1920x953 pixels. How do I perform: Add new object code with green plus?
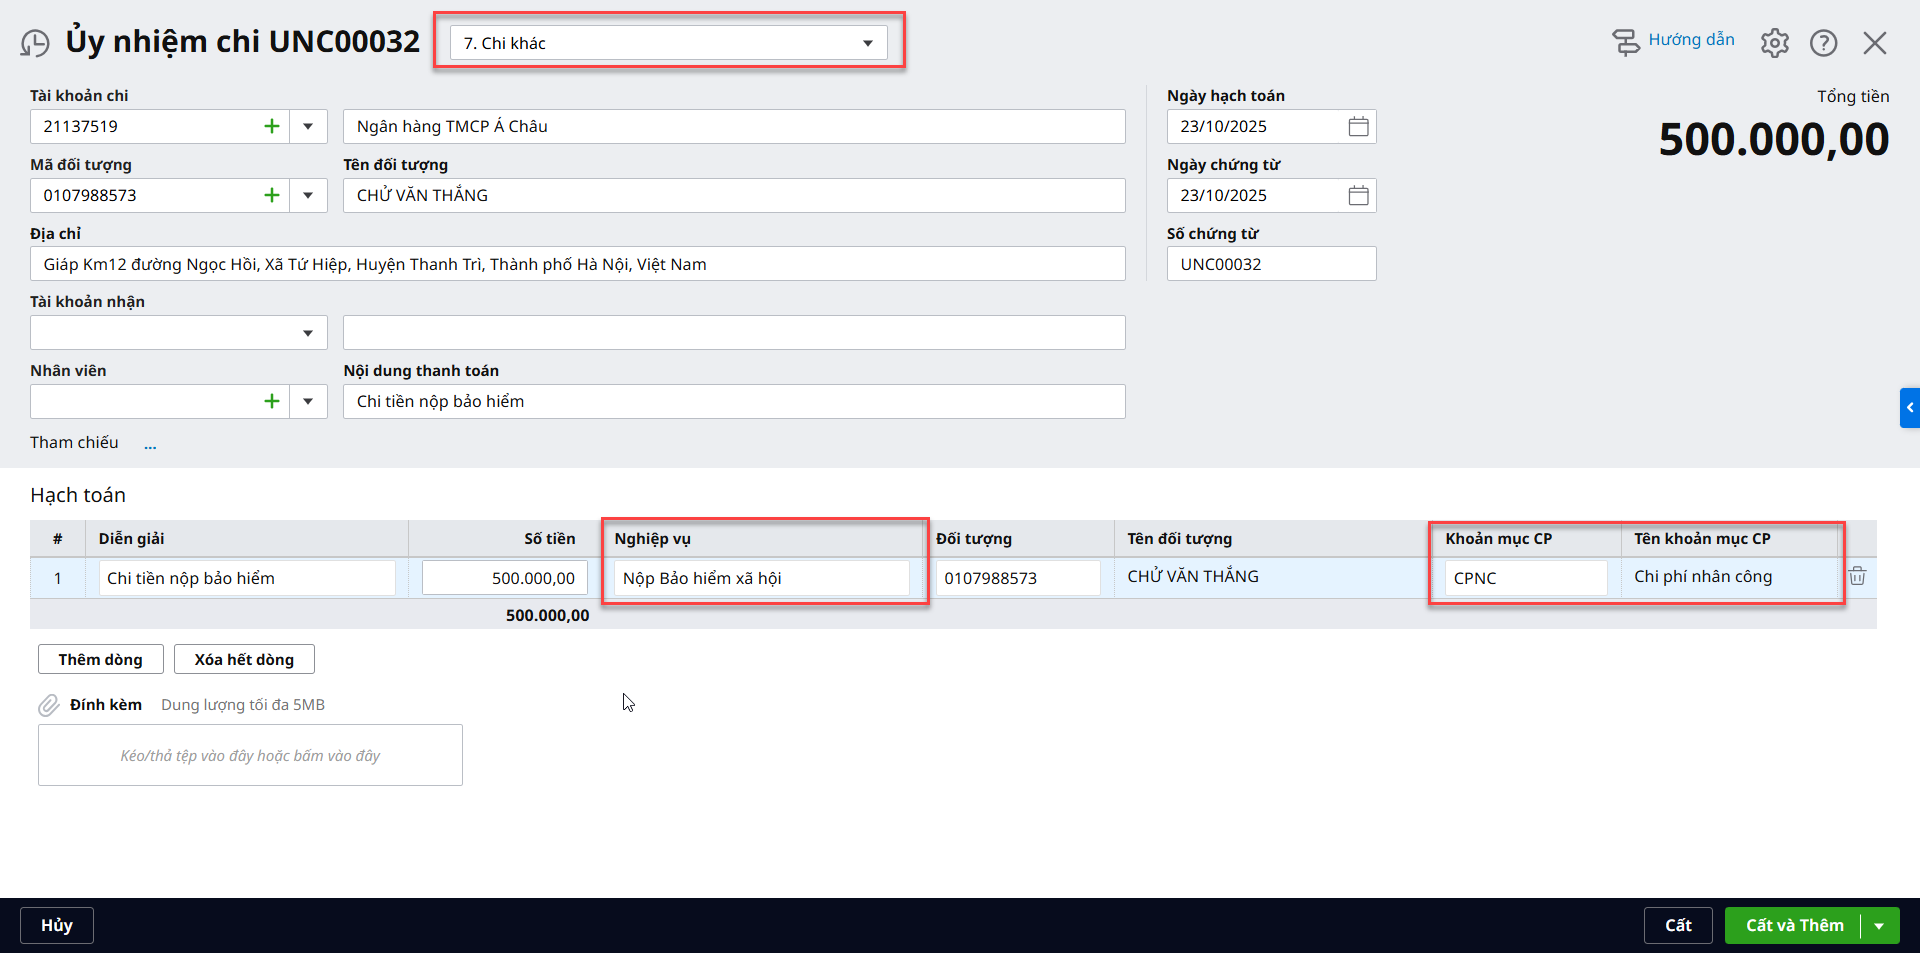[271, 195]
